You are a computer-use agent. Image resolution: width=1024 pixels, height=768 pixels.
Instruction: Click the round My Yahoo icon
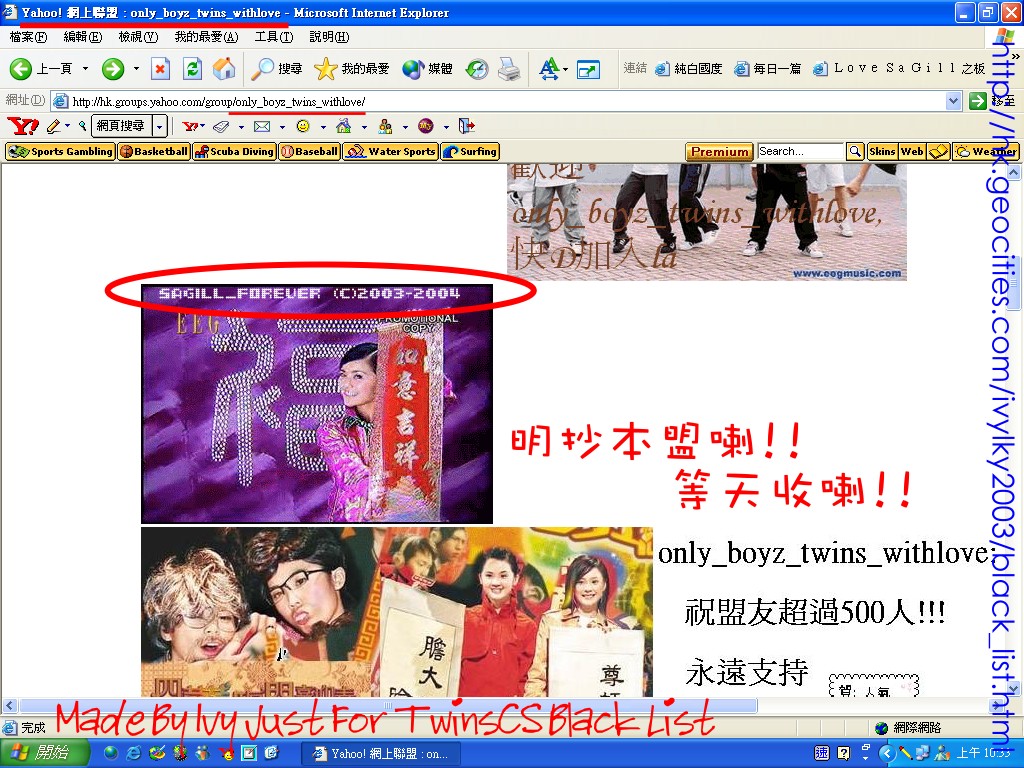[426, 125]
